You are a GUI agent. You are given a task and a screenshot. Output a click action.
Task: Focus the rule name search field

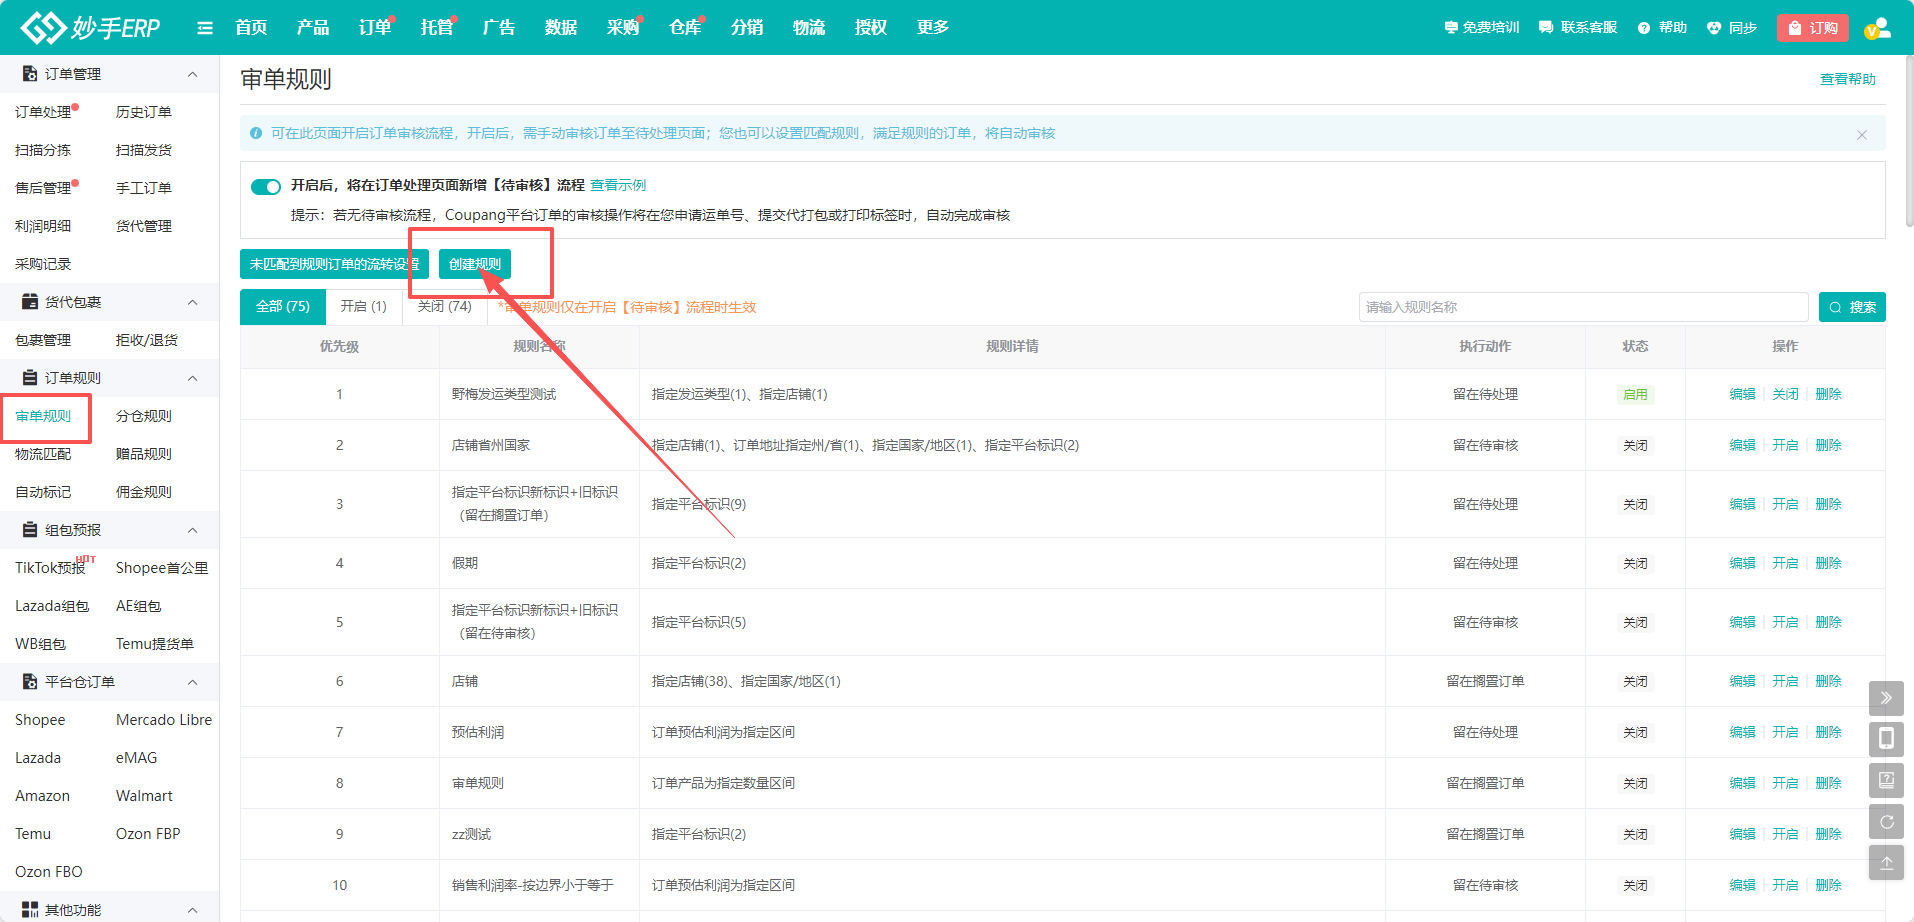point(1582,307)
